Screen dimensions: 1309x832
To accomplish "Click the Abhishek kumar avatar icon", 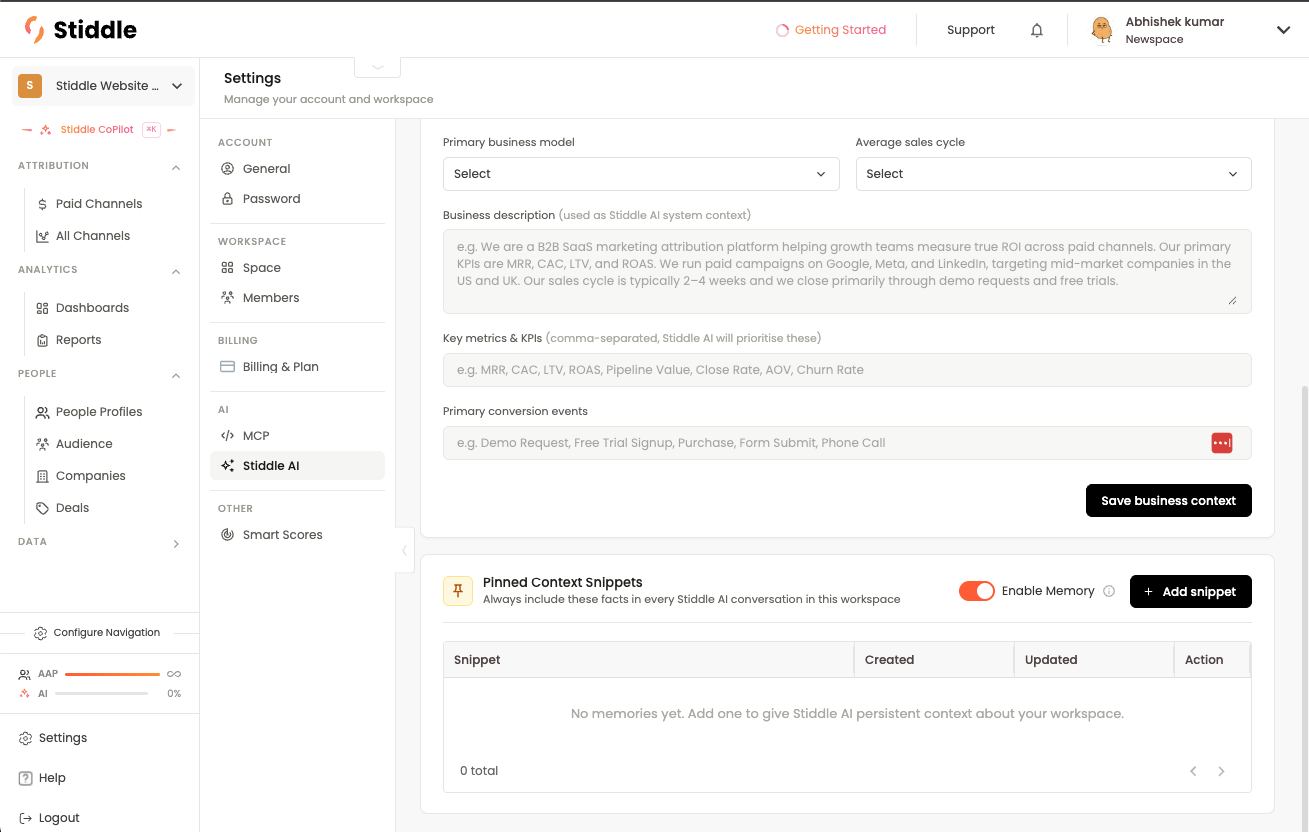I will [1102, 30].
